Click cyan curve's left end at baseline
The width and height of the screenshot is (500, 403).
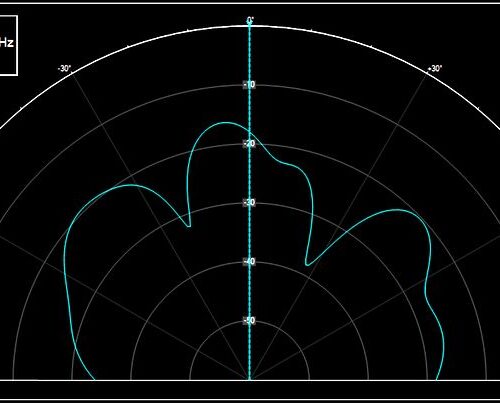point(94,379)
